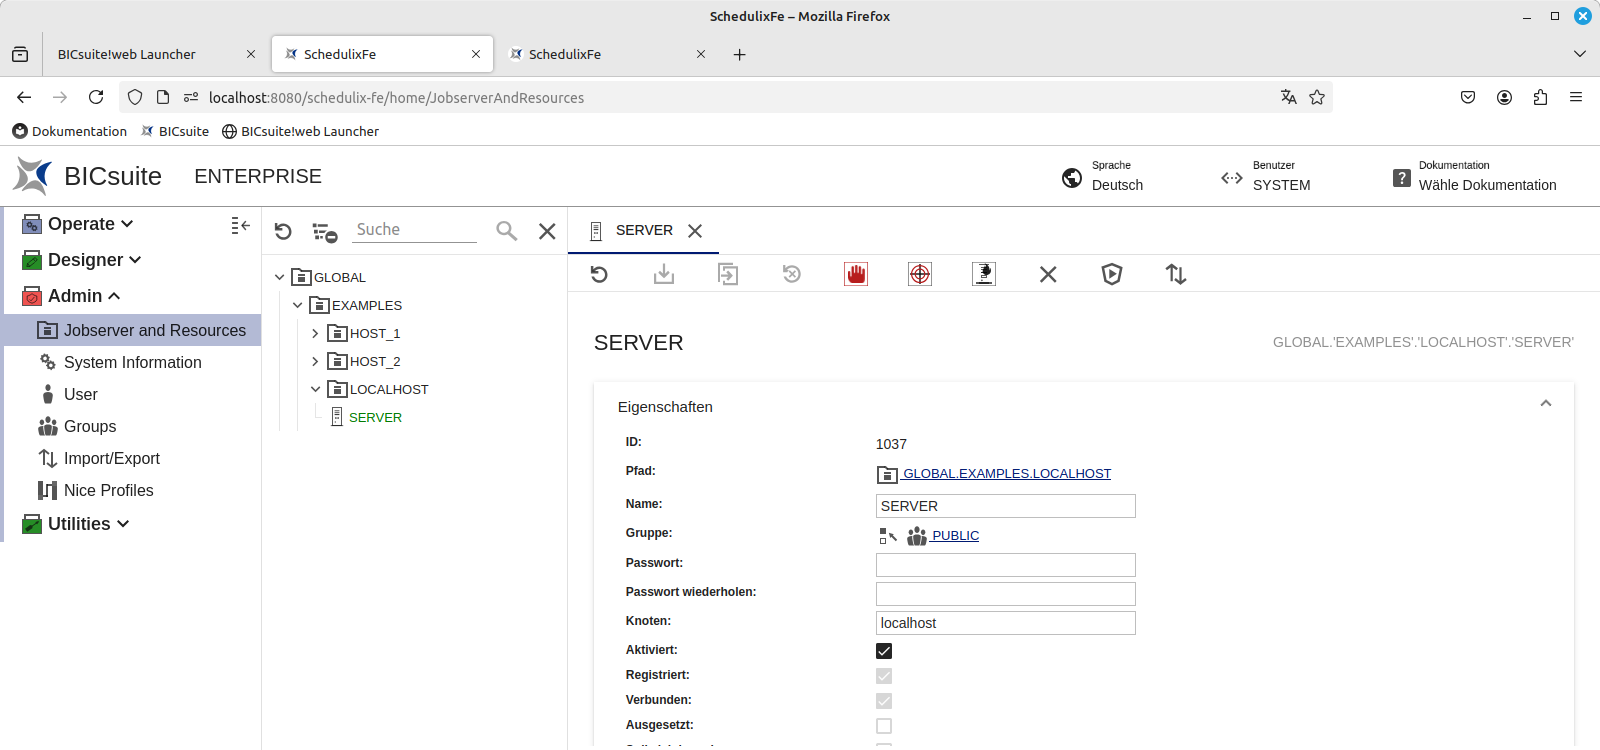Viewport: 1600px width, 750px height.
Task: Open the GLOBAL.EXAMPLES.LOCALHOST path link
Action: tap(1006, 474)
